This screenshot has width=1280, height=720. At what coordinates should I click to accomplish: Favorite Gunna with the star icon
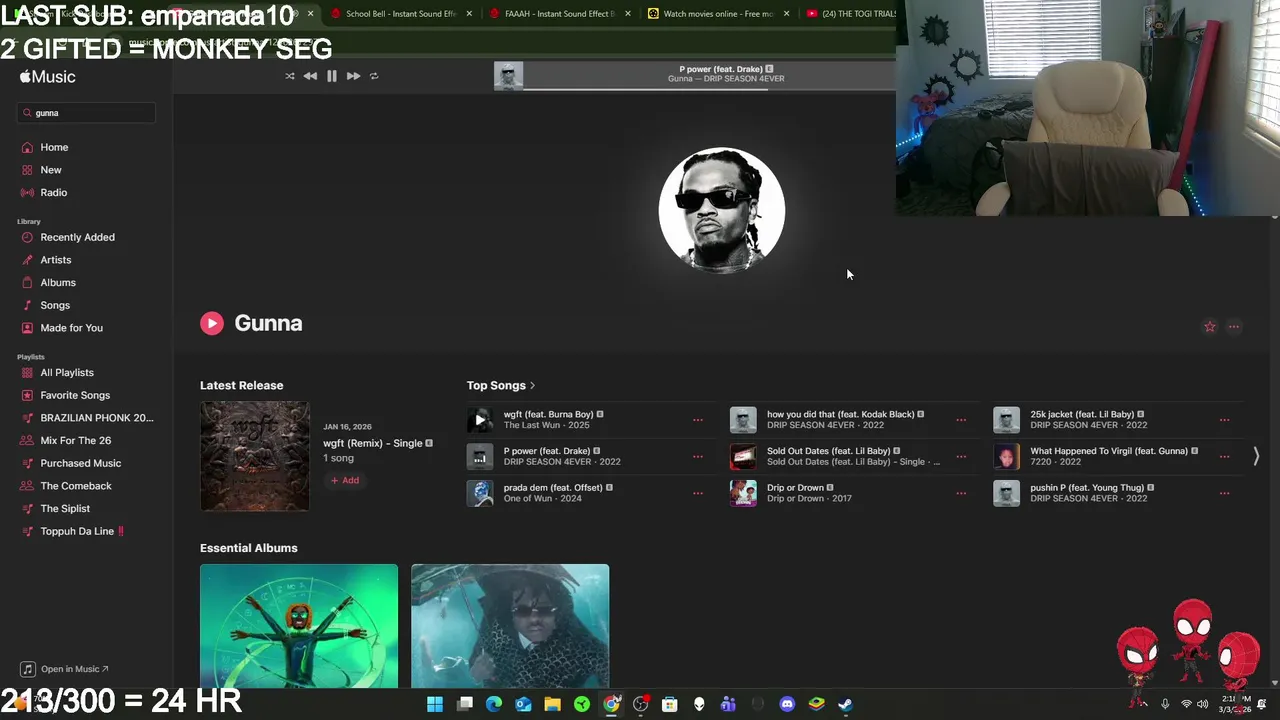[x=1210, y=327]
